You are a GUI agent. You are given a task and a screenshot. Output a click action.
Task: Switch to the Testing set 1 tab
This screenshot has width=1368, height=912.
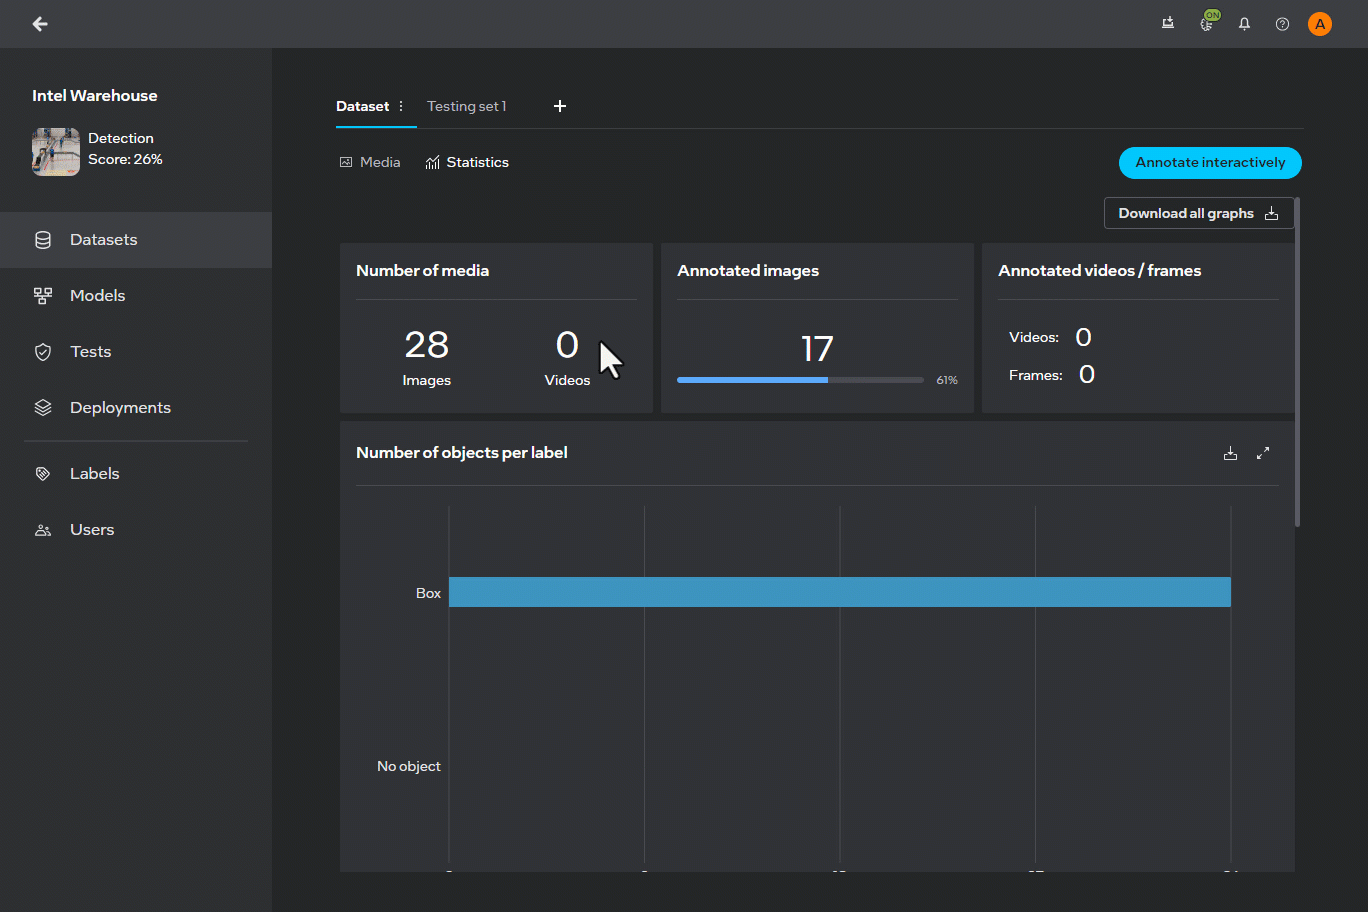pos(467,106)
